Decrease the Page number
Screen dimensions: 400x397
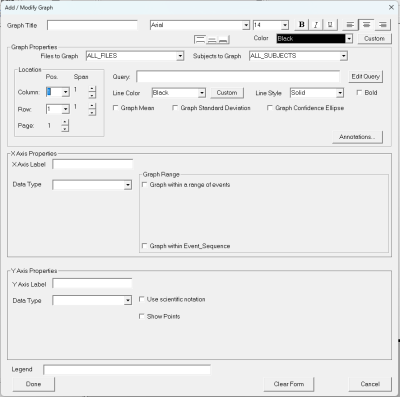[x=65, y=129]
